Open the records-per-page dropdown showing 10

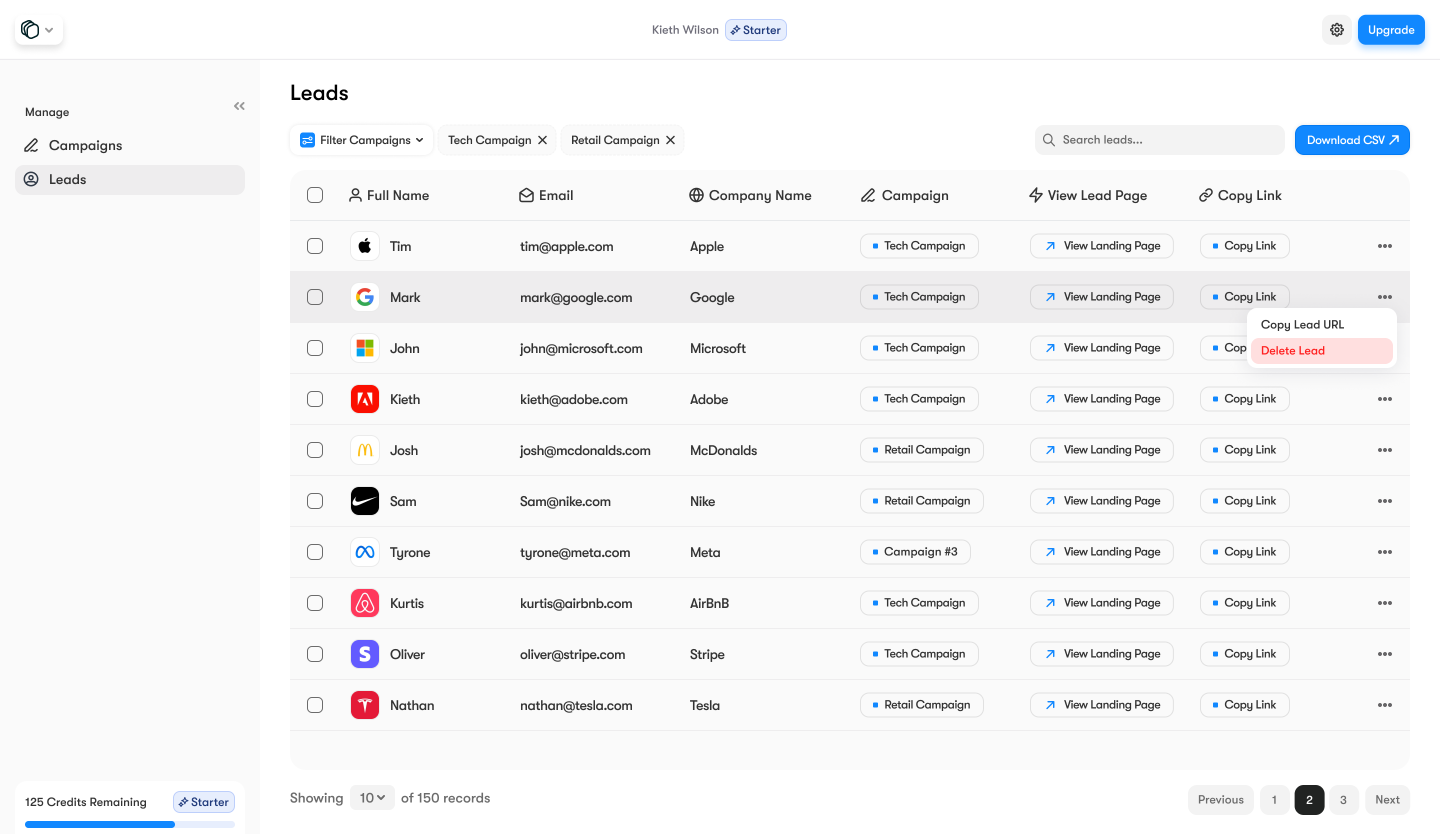[371, 797]
